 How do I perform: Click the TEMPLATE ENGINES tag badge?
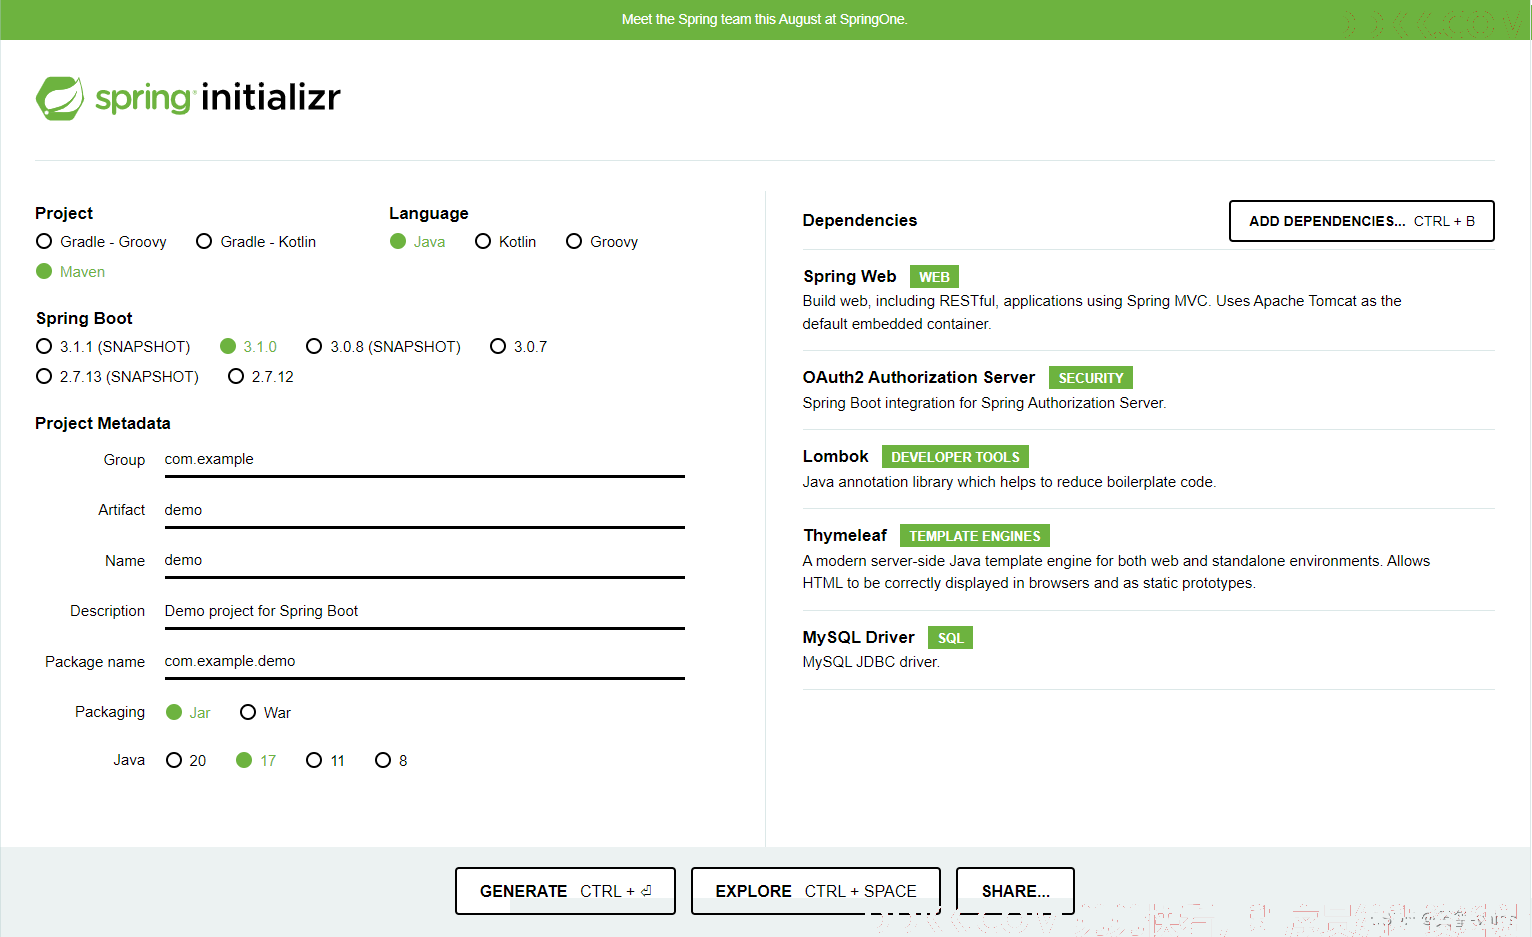pos(975,536)
